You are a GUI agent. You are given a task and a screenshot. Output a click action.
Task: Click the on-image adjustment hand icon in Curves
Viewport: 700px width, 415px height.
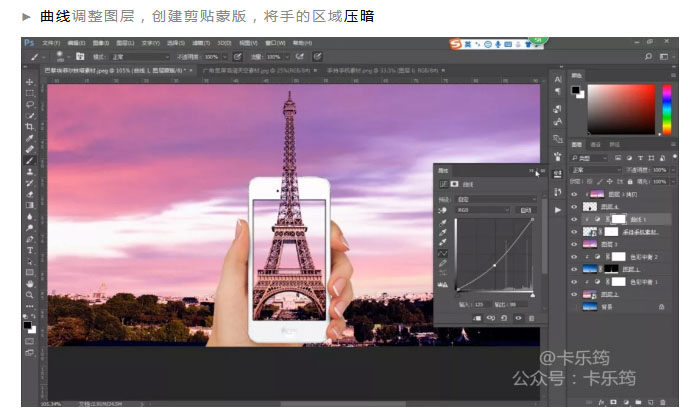tap(443, 210)
